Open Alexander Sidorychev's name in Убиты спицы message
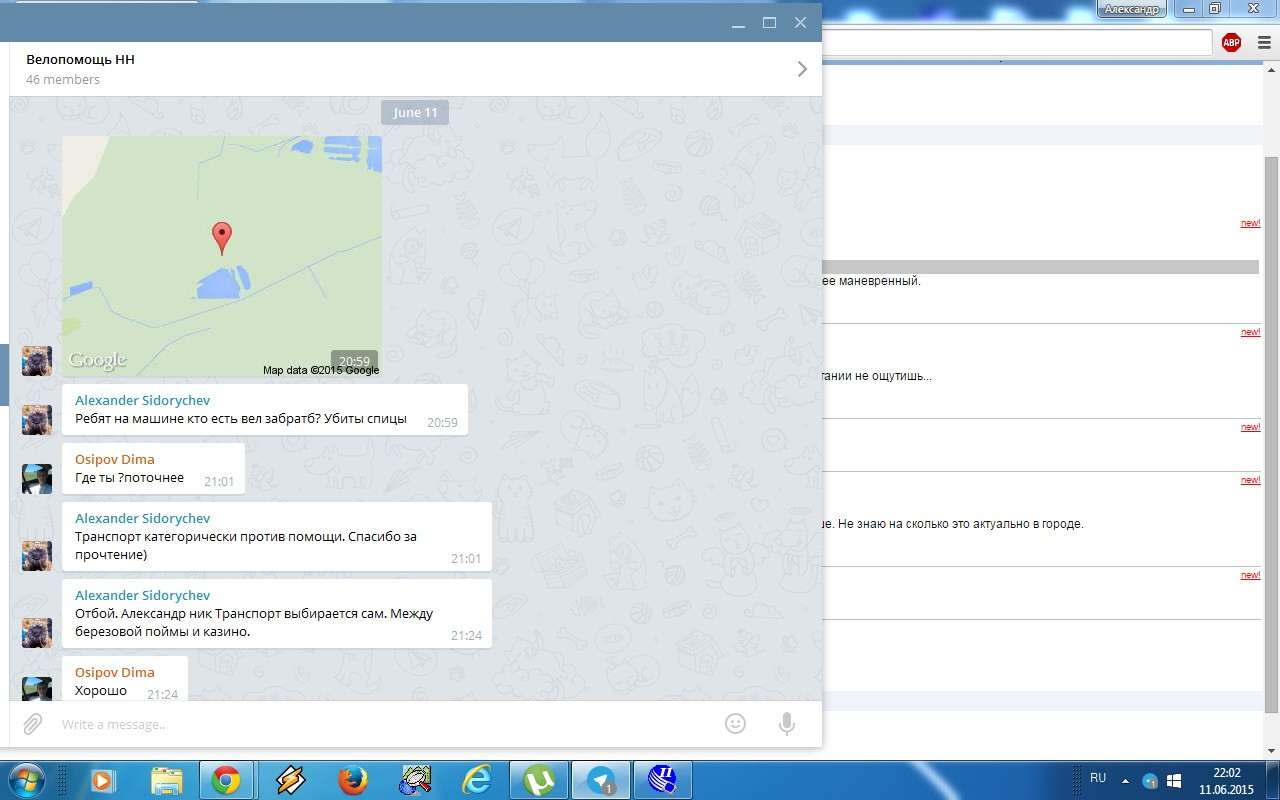 142,400
